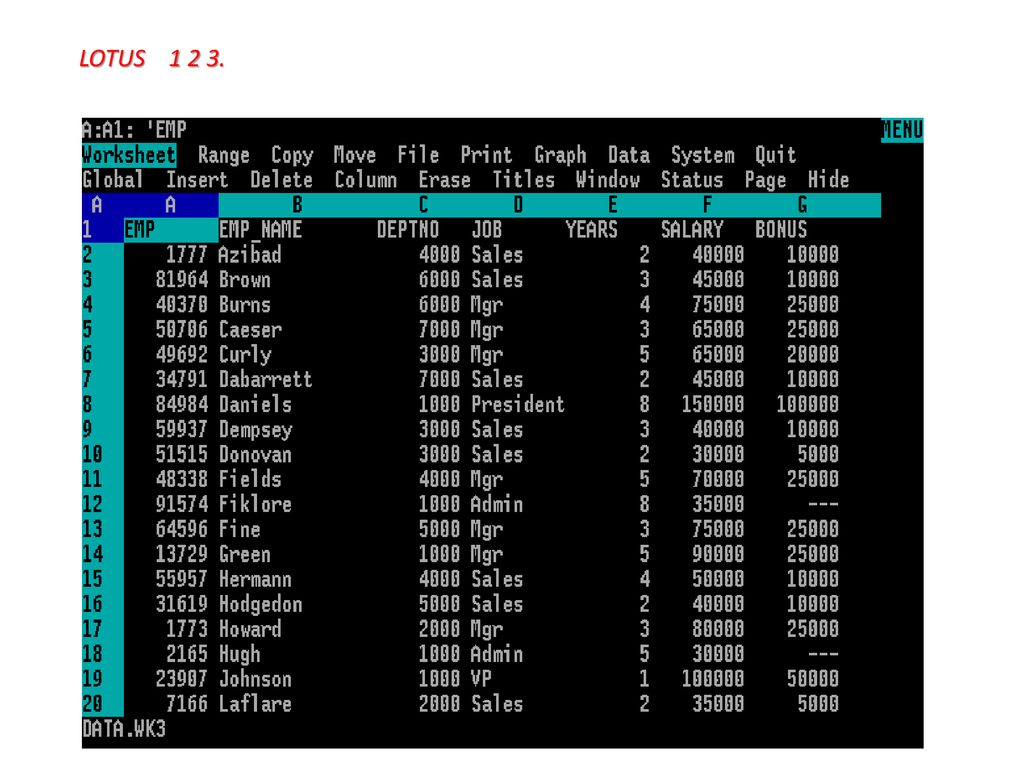The image size is (1024, 768).
Task: Select Quit in the main menu
Action: (x=775, y=155)
